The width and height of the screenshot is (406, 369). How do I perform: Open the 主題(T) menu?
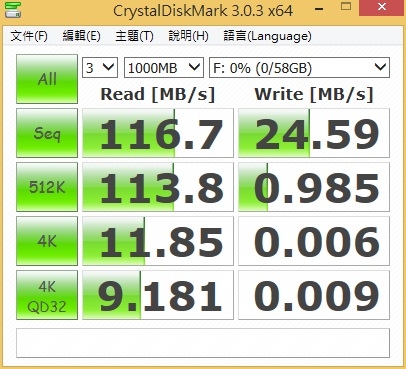[x=134, y=36]
